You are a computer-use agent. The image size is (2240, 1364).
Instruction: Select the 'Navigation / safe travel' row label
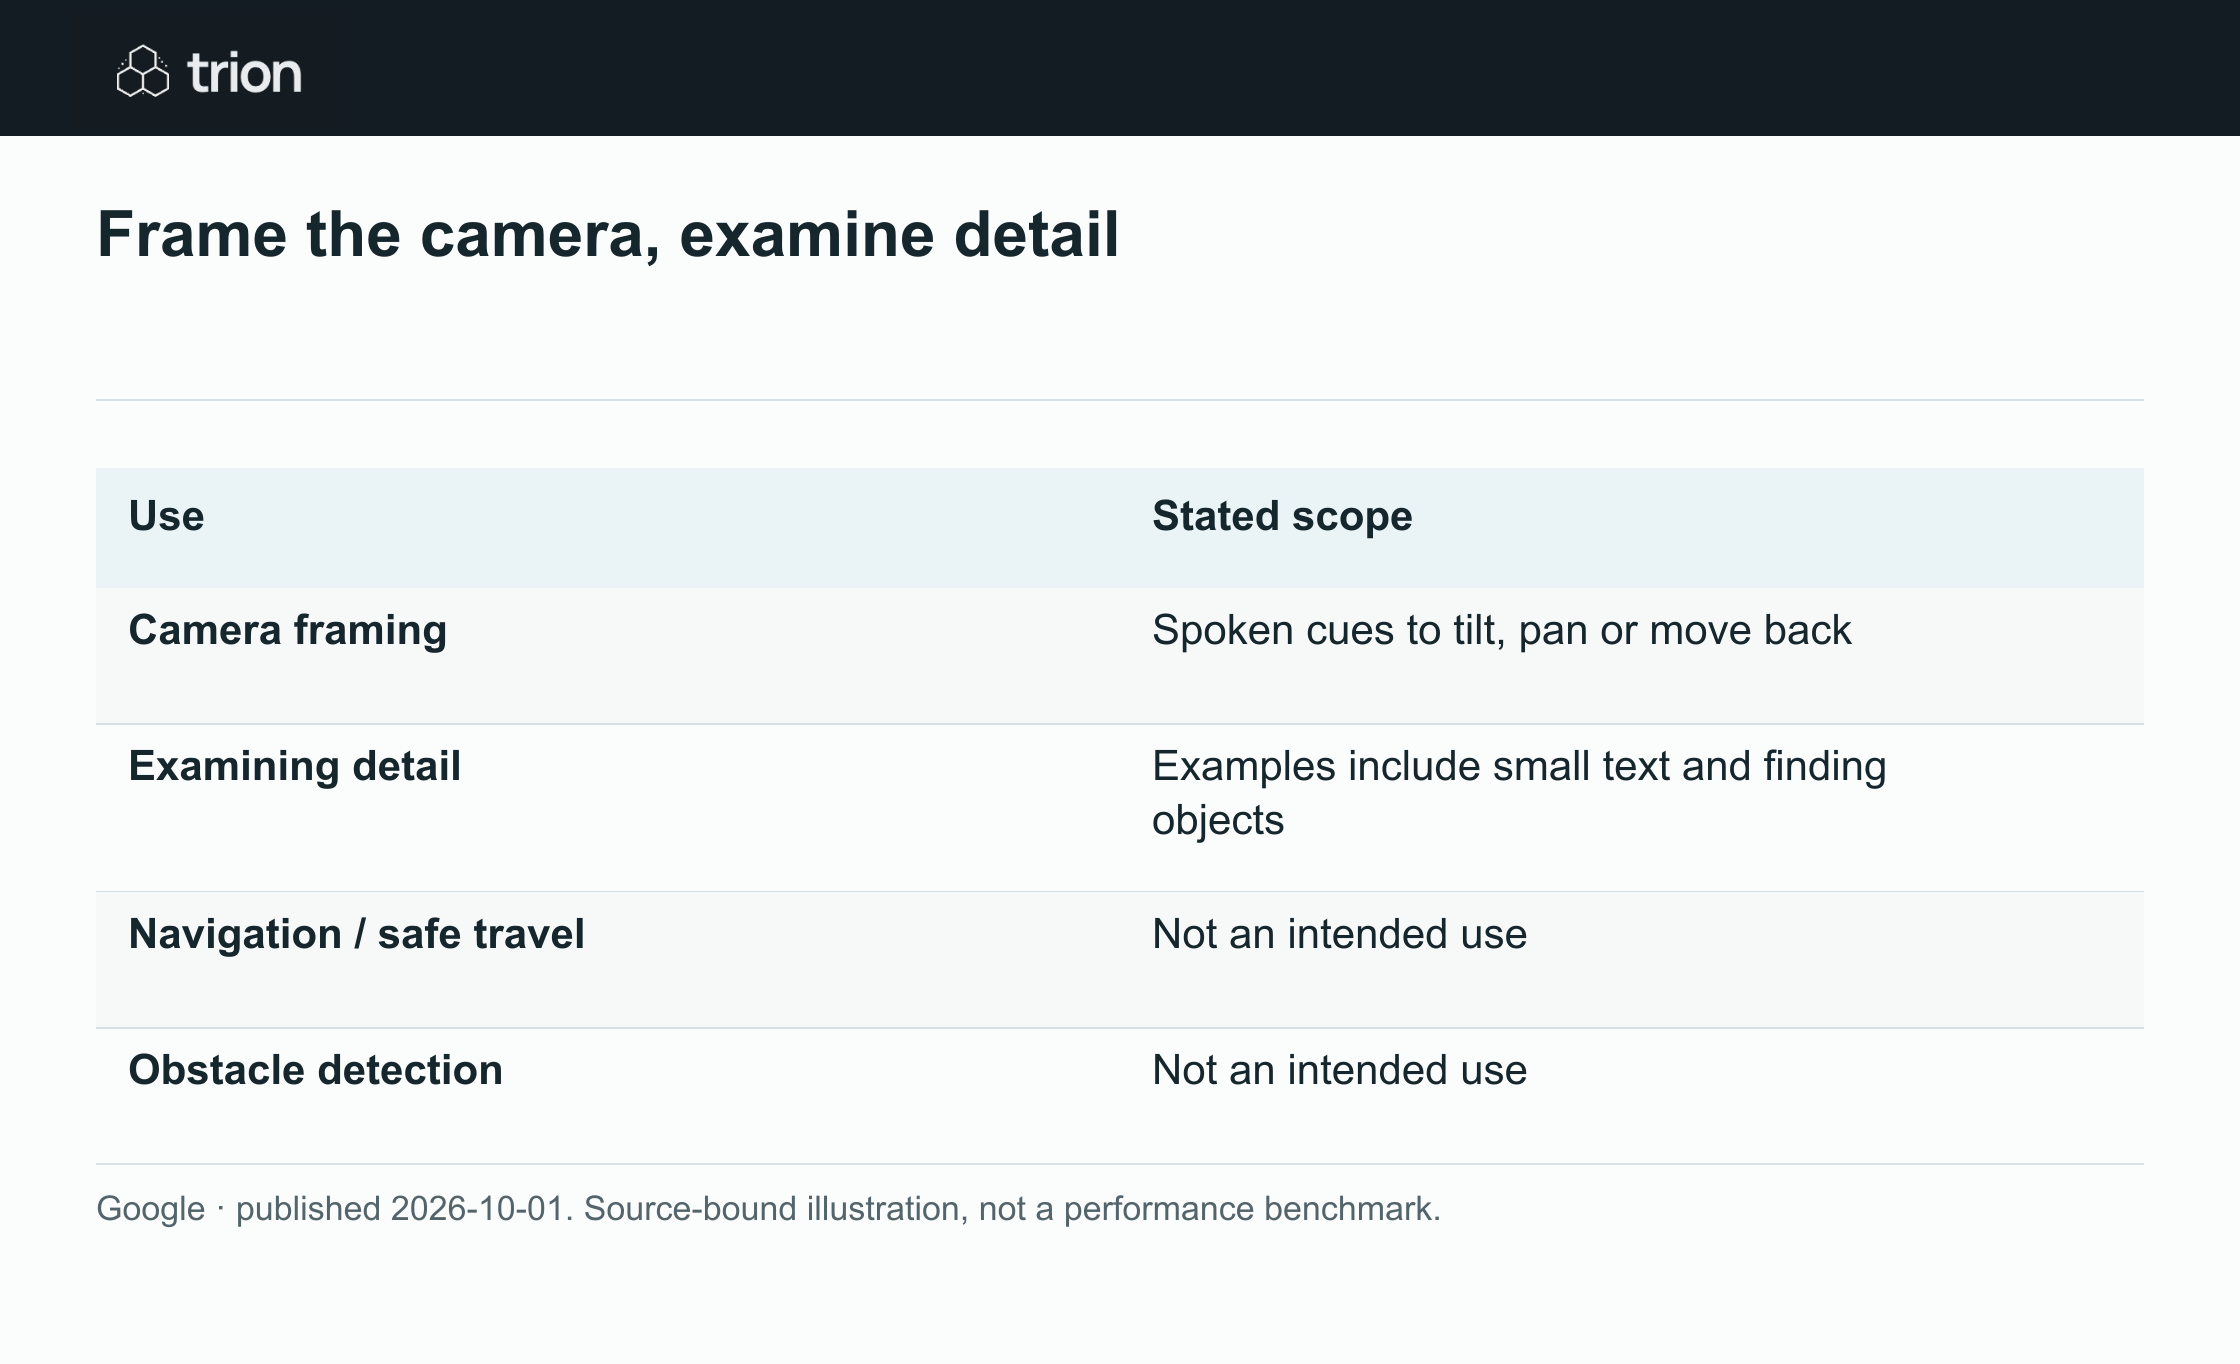click(357, 934)
